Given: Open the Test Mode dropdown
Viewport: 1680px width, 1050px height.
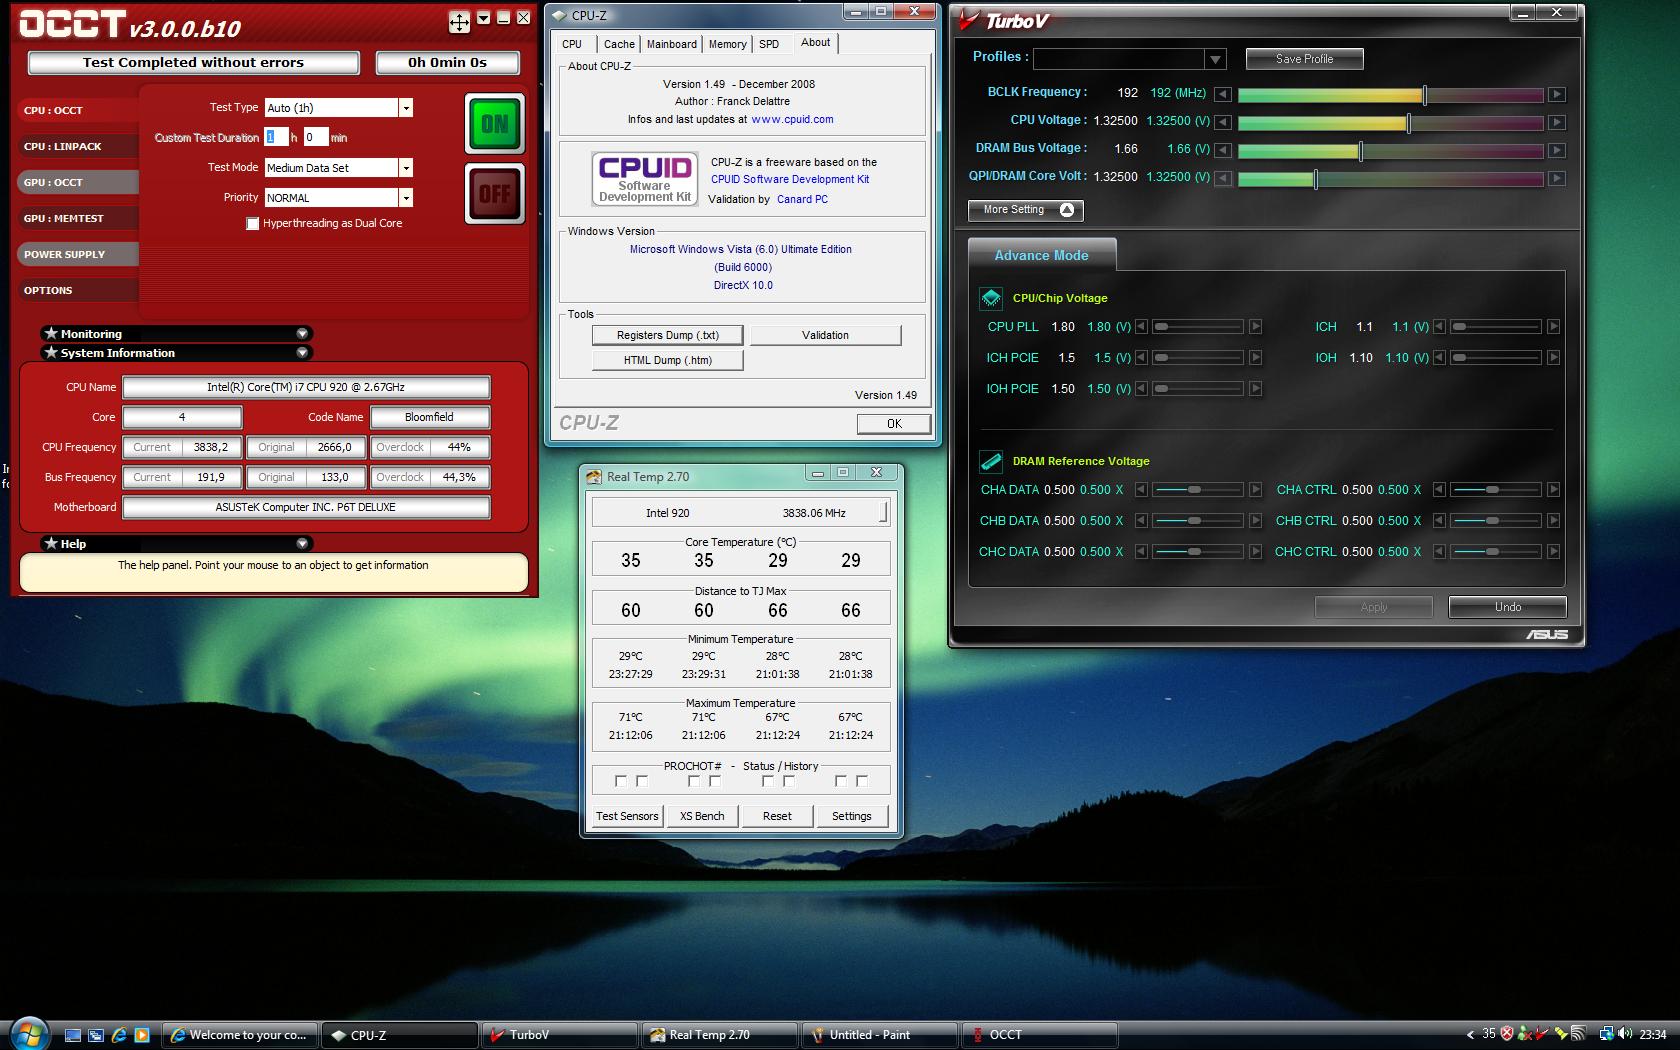Looking at the screenshot, I should [x=406, y=168].
